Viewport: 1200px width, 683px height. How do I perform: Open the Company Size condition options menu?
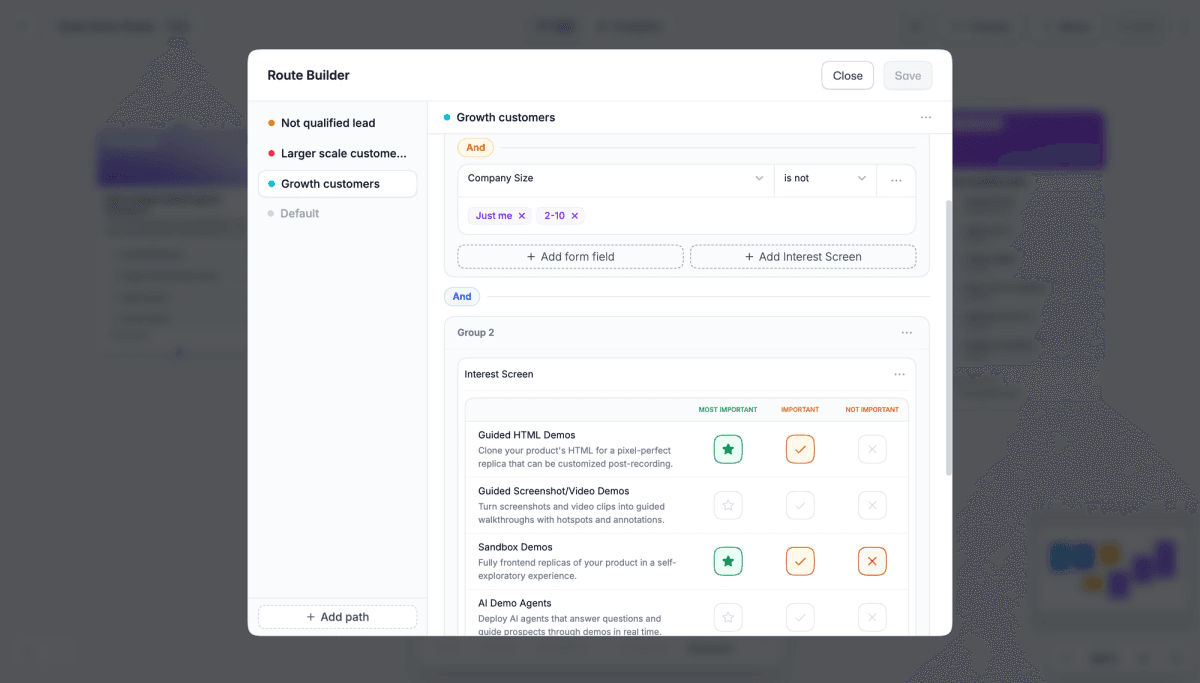(896, 179)
